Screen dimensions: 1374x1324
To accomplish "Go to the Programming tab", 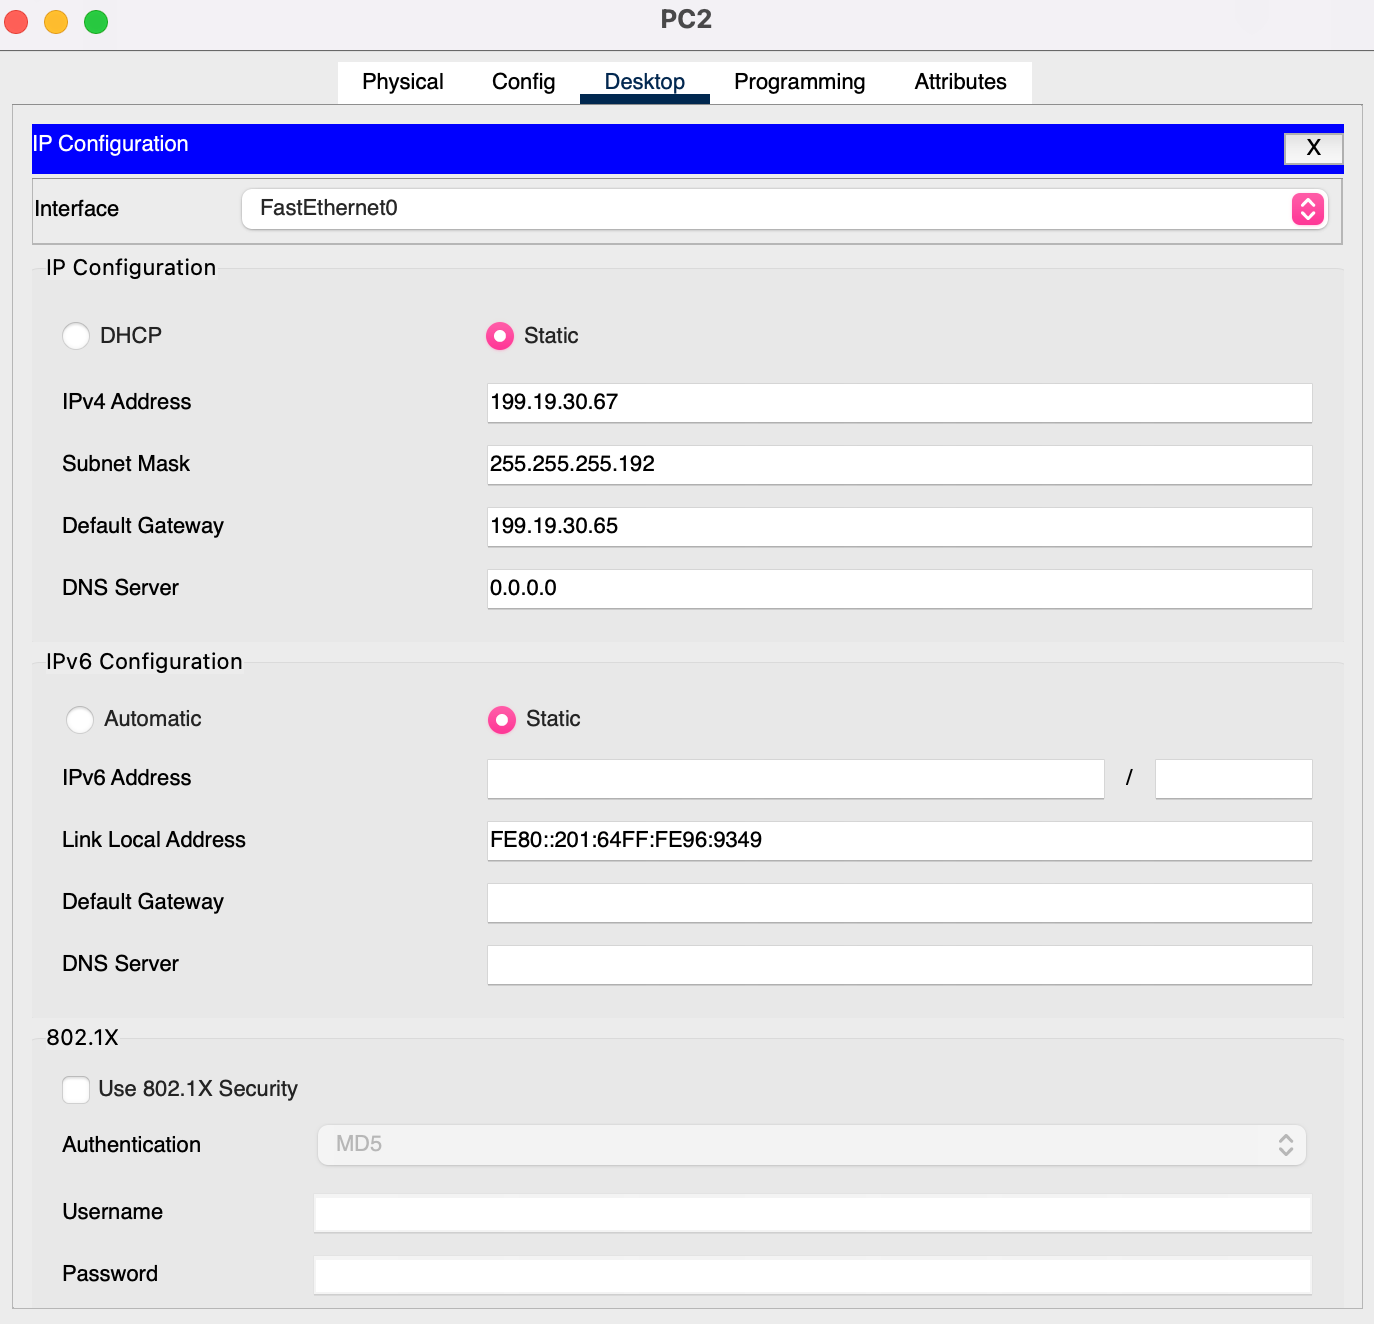I will click(800, 82).
